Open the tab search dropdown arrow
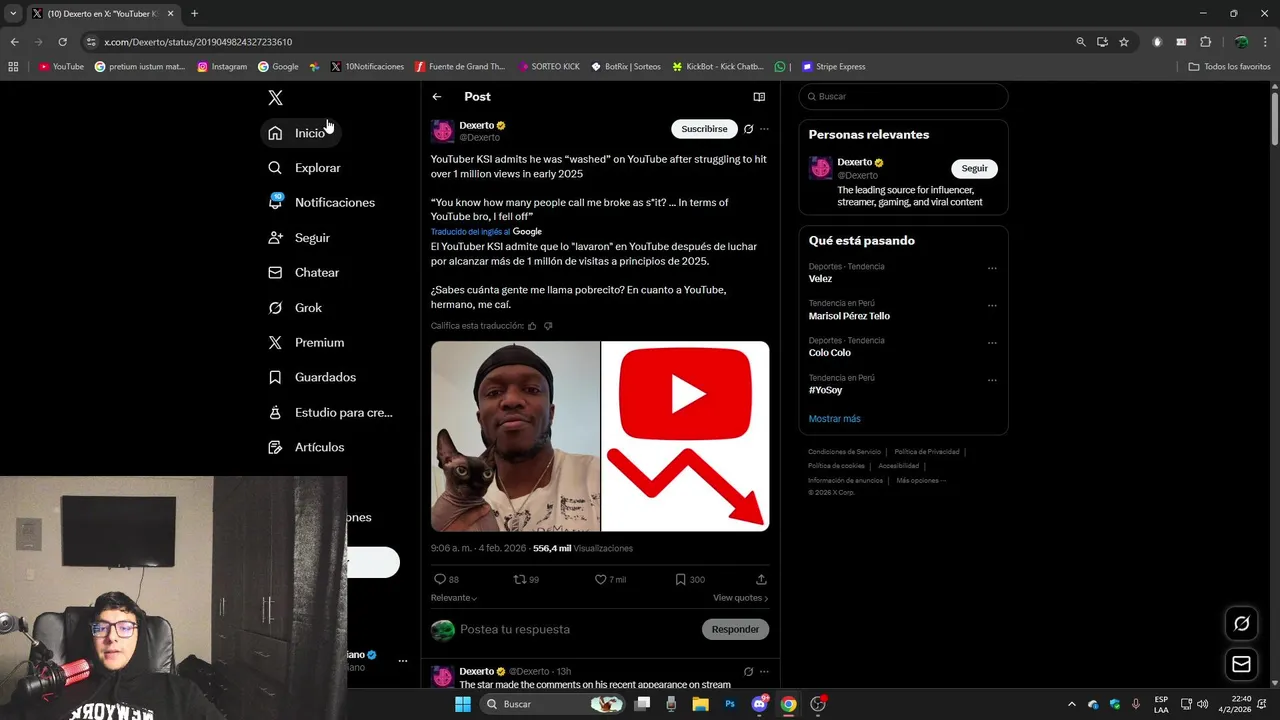Image resolution: width=1280 pixels, height=720 pixels. pos(13,14)
